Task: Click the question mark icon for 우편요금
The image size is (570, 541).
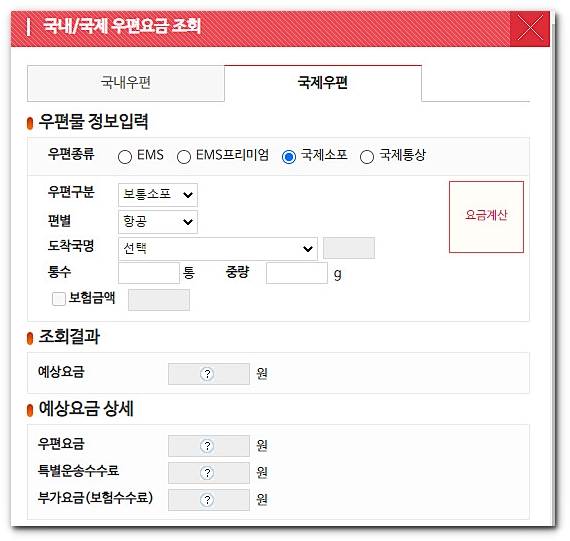Action: tap(207, 446)
